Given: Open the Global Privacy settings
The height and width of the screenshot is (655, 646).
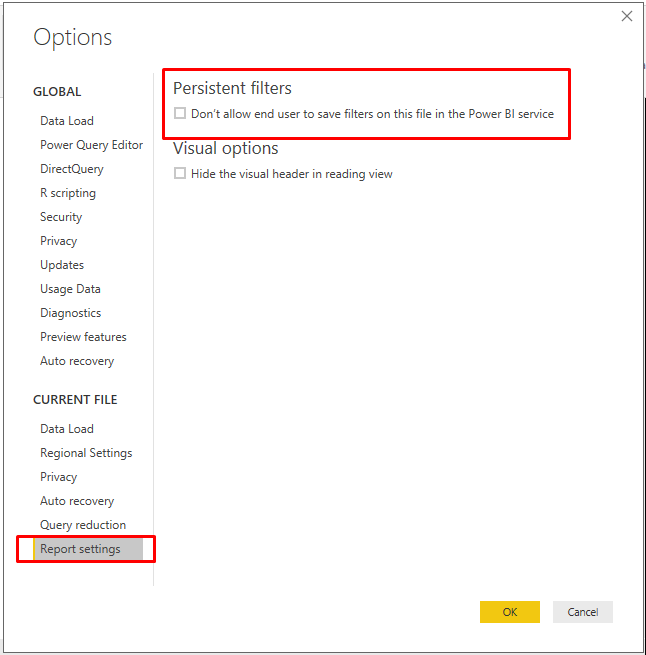Looking at the screenshot, I should (x=58, y=241).
